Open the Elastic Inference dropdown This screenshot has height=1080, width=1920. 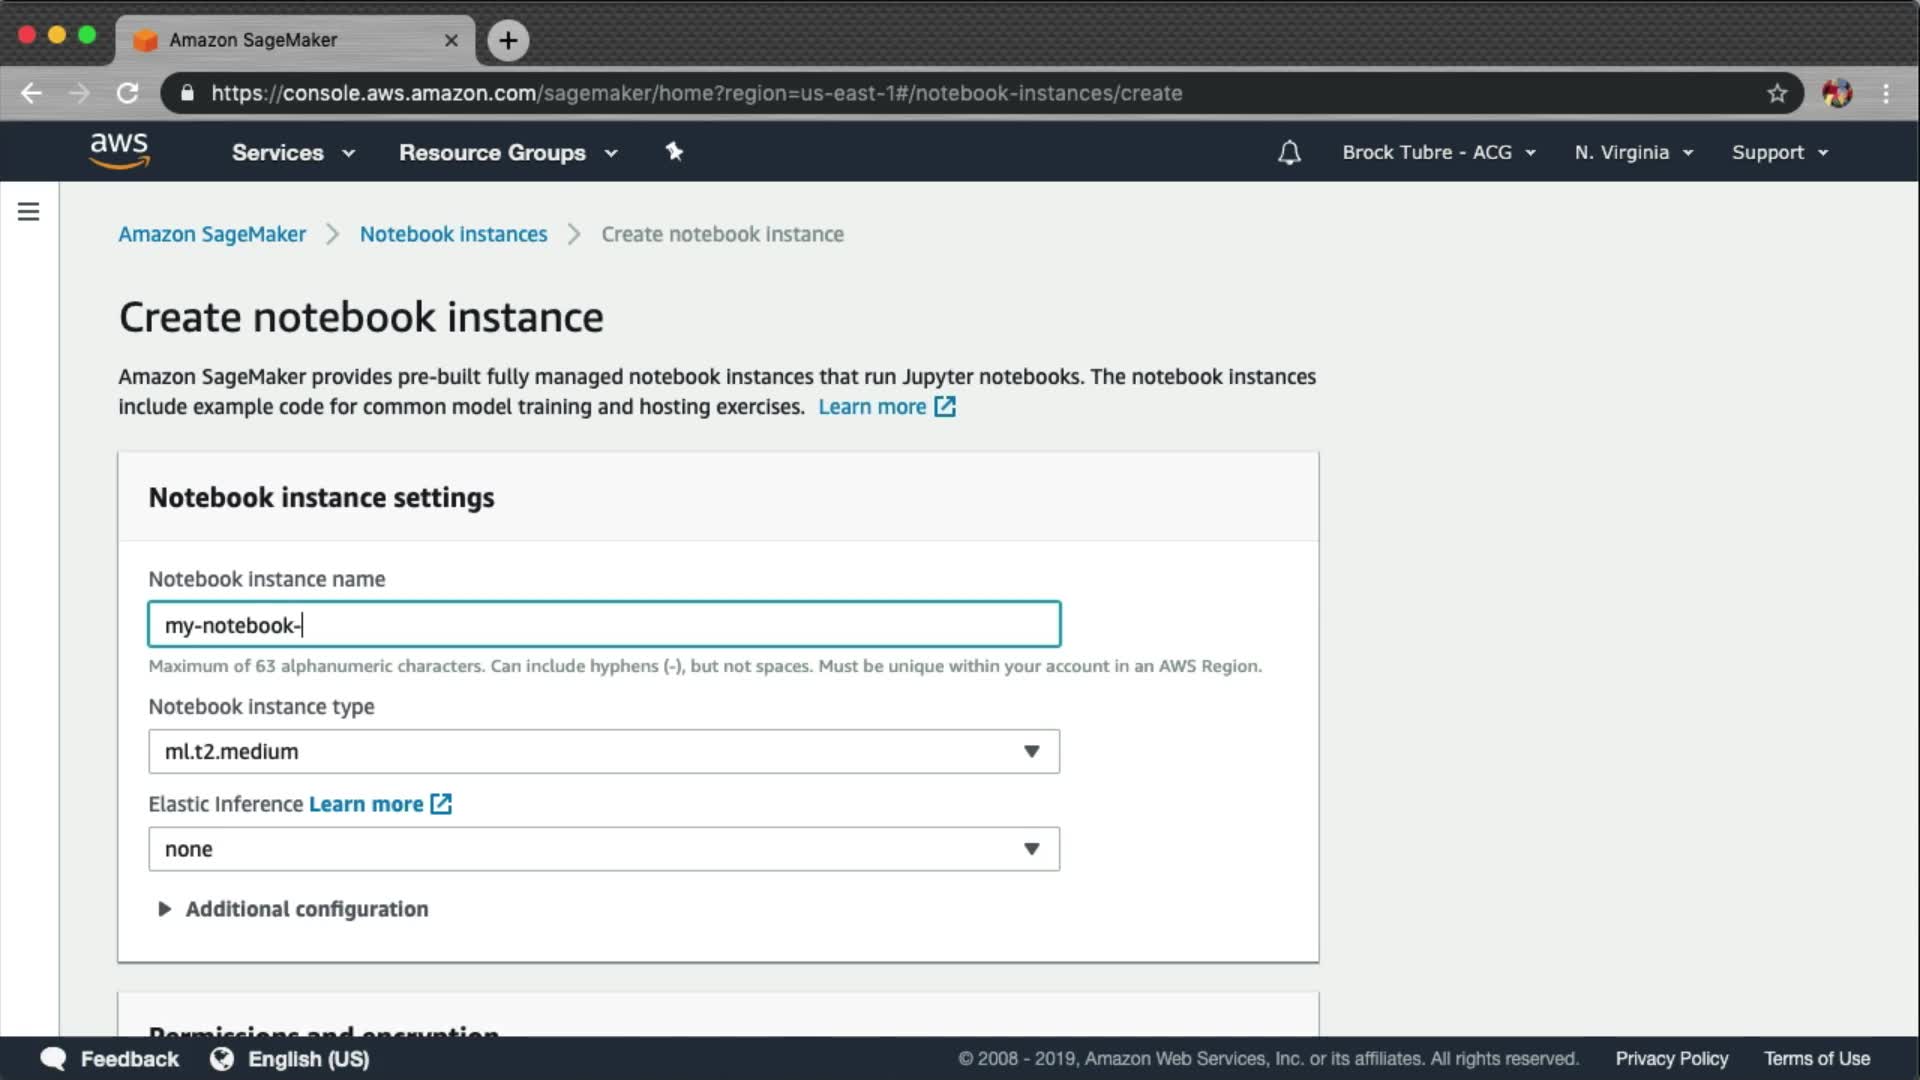(x=604, y=849)
